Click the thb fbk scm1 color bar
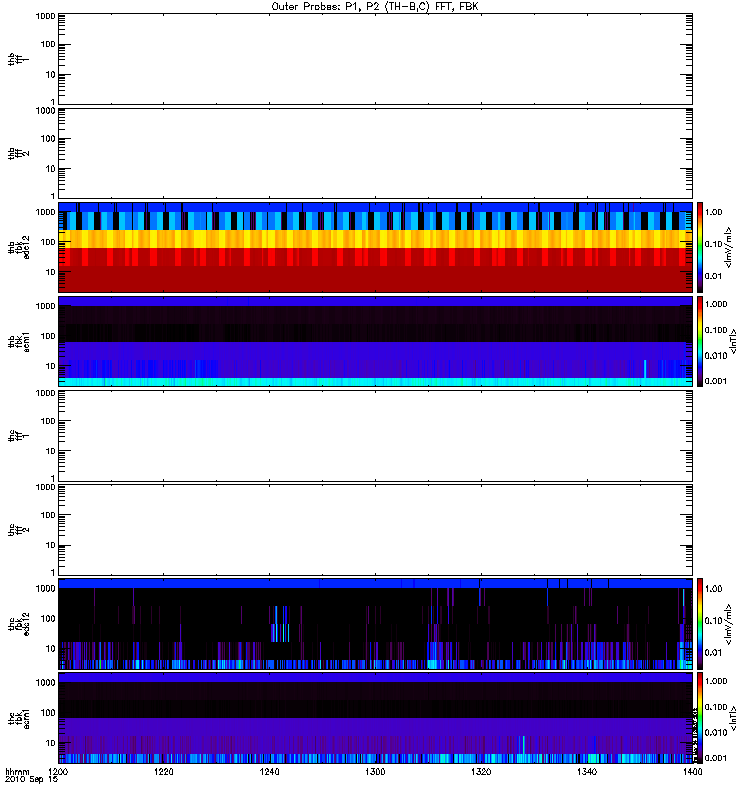This screenshot has height=800, width=750. pyautogui.click(x=700, y=342)
